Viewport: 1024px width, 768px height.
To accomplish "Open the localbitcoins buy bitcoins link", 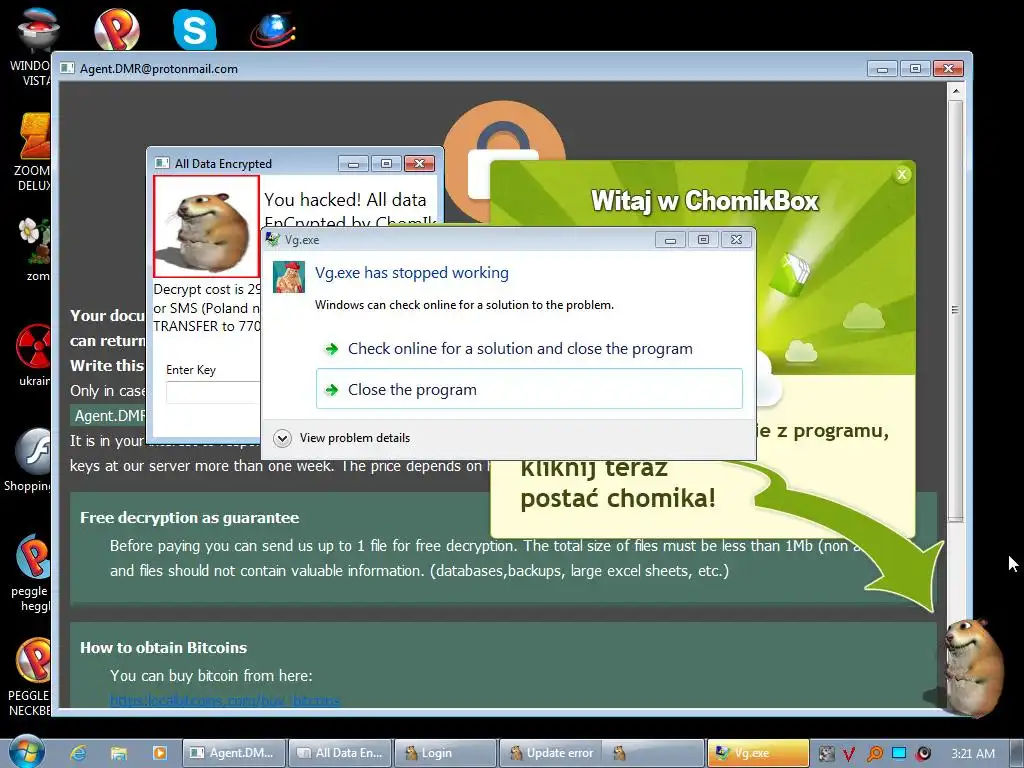I will click(225, 701).
